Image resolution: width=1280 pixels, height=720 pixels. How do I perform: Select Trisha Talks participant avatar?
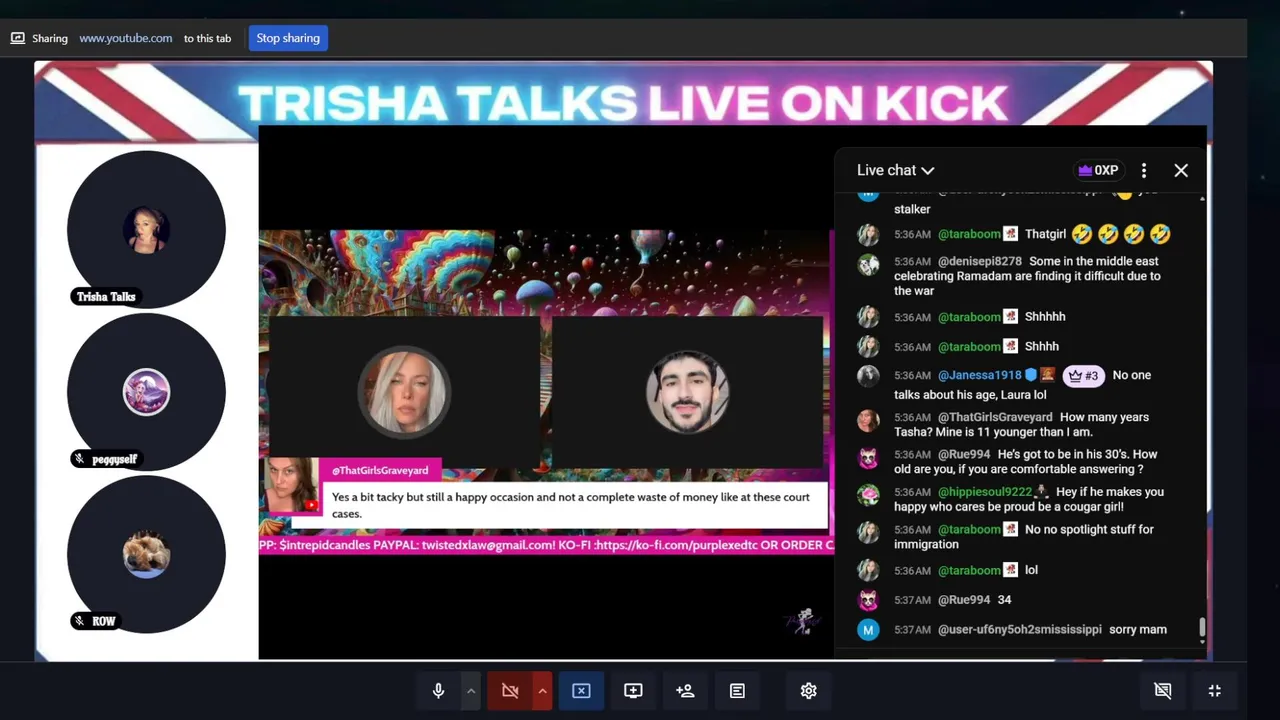(146, 230)
